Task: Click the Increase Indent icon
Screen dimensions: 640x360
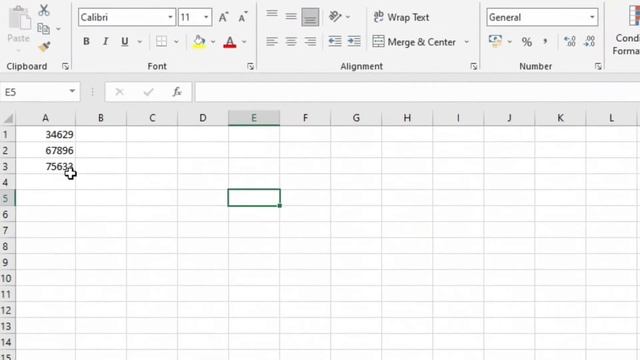Action: click(354, 41)
